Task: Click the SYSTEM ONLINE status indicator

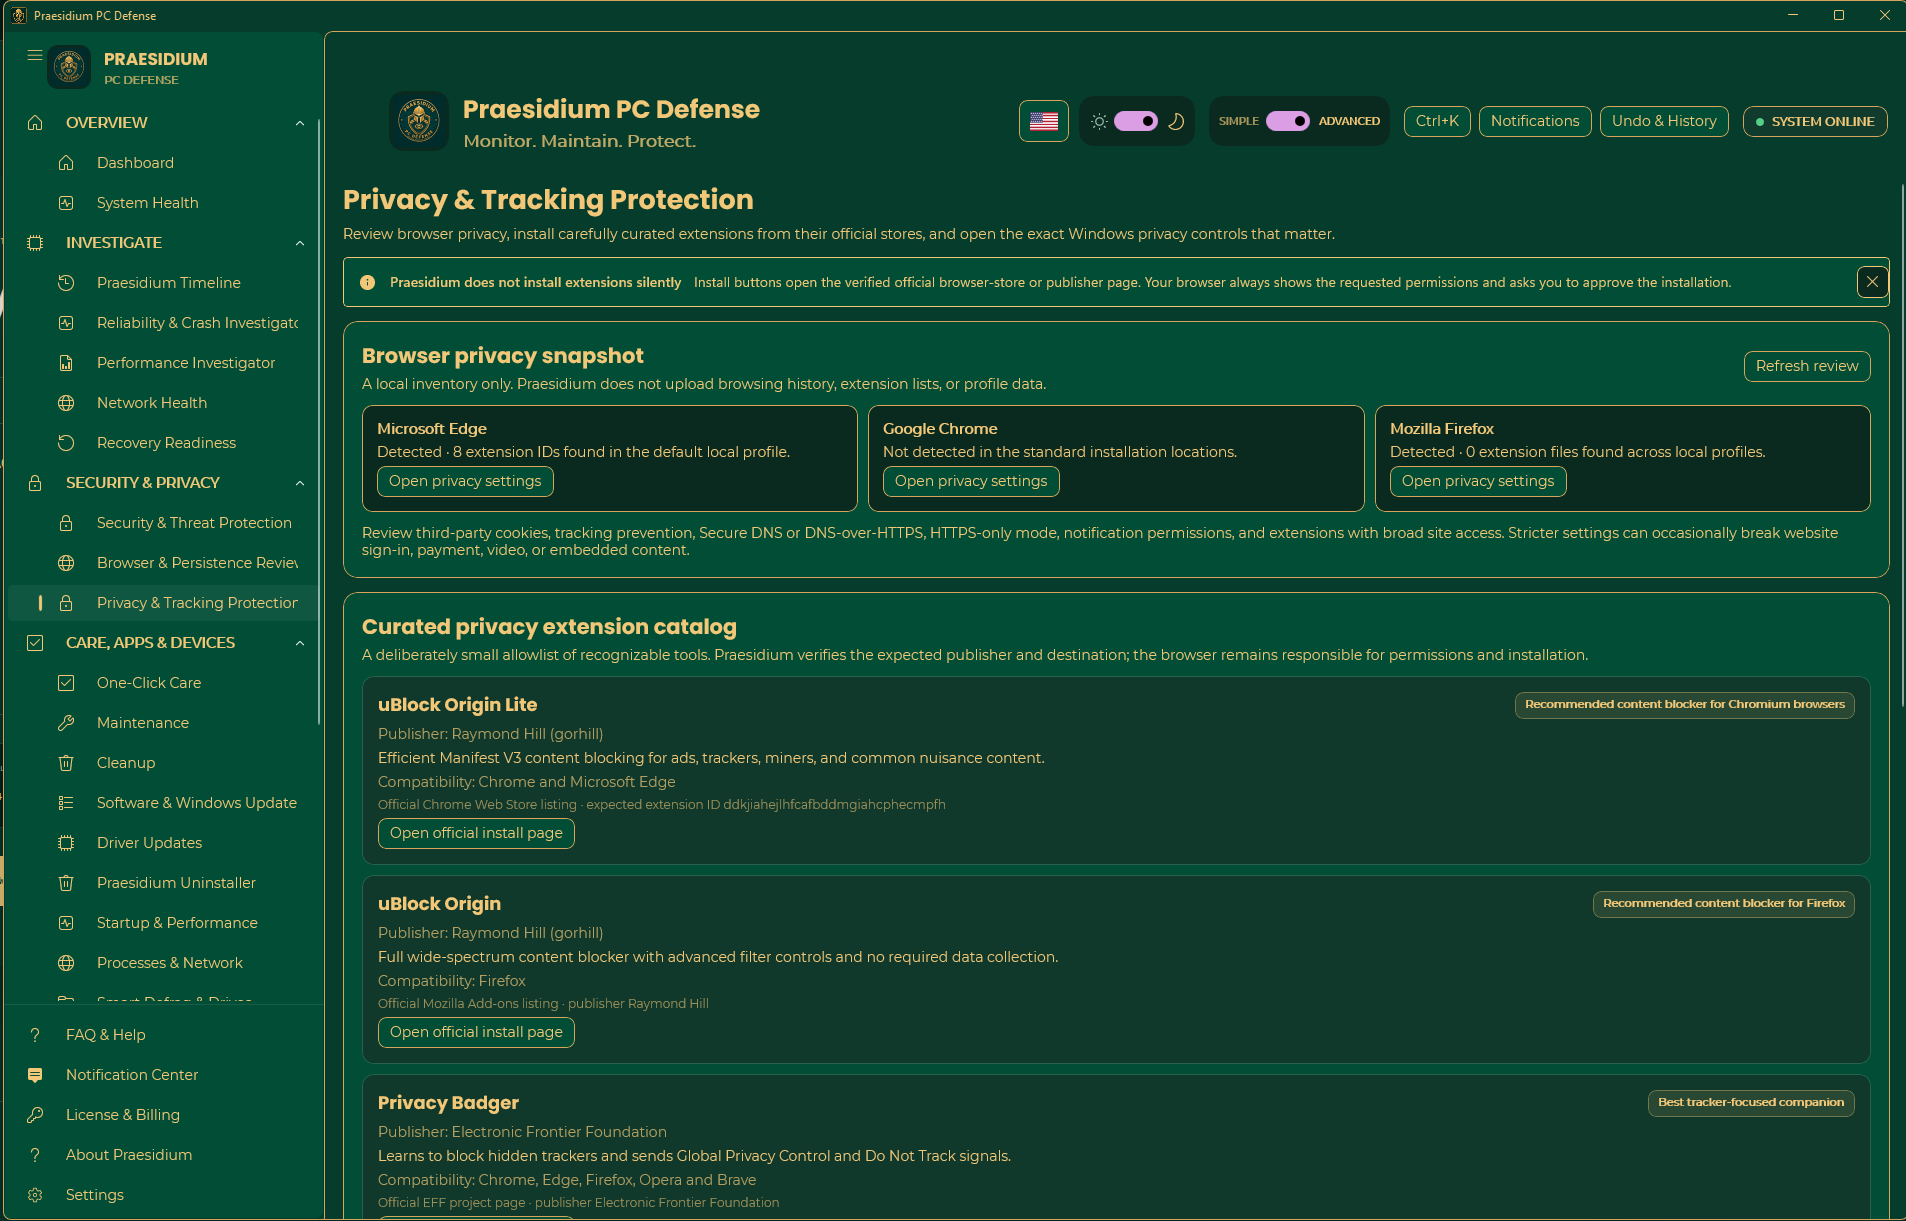Action: [x=1815, y=121]
